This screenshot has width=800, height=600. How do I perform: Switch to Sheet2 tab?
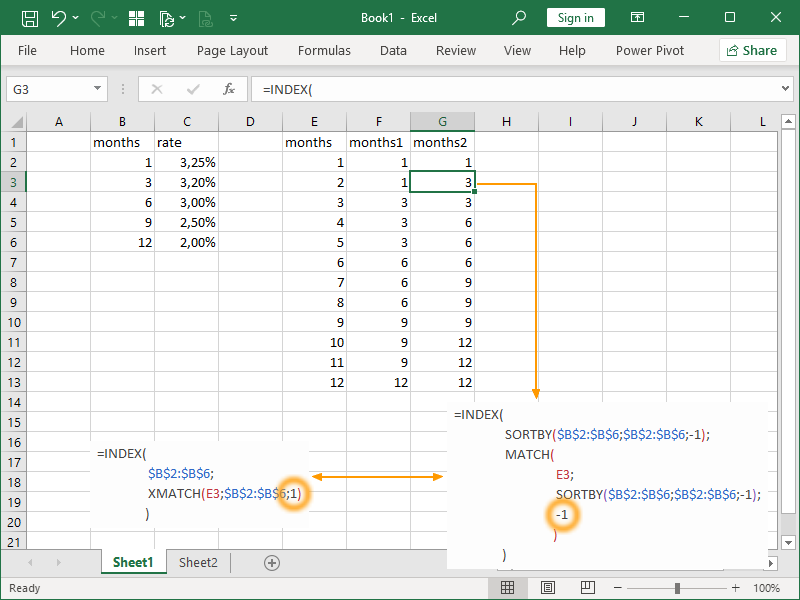198,563
